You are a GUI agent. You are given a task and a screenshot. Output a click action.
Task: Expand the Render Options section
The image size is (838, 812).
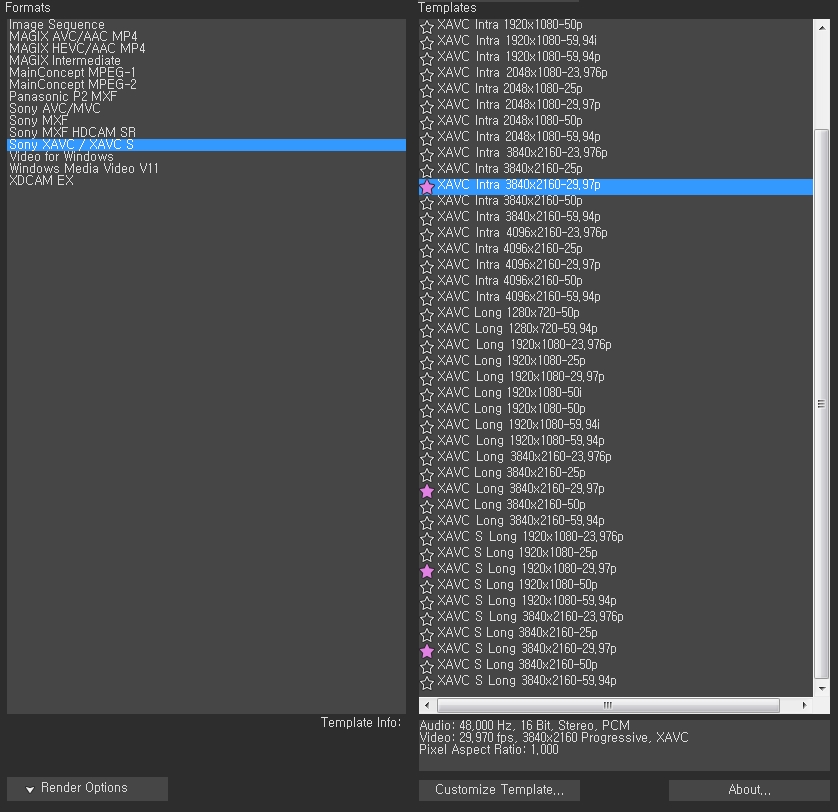[87, 788]
